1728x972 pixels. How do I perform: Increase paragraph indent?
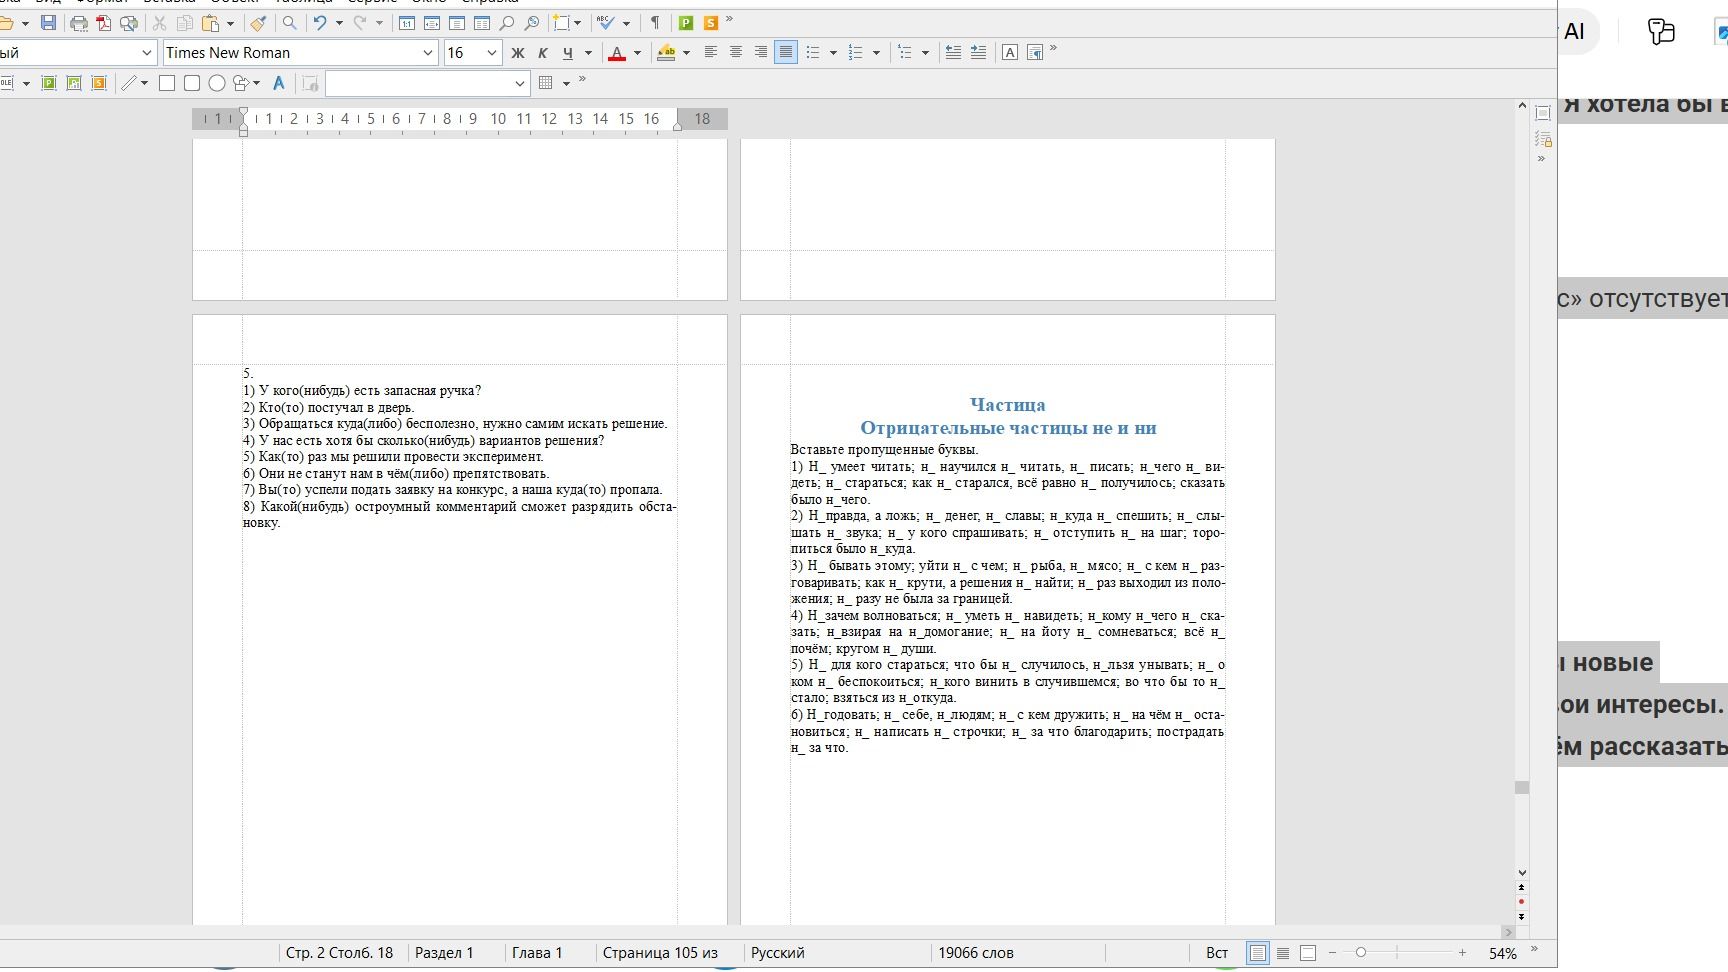978,52
